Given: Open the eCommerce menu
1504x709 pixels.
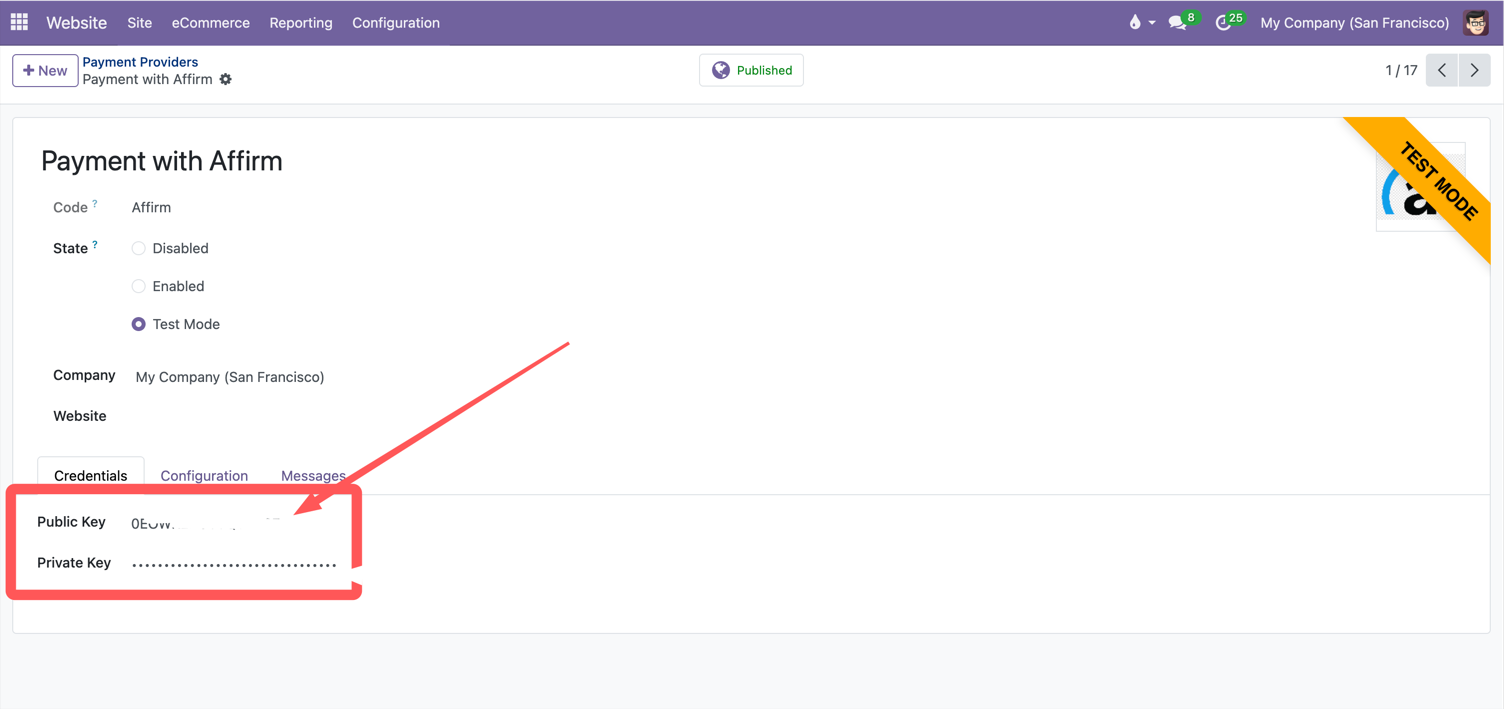Looking at the screenshot, I should [x=211, y=22].
